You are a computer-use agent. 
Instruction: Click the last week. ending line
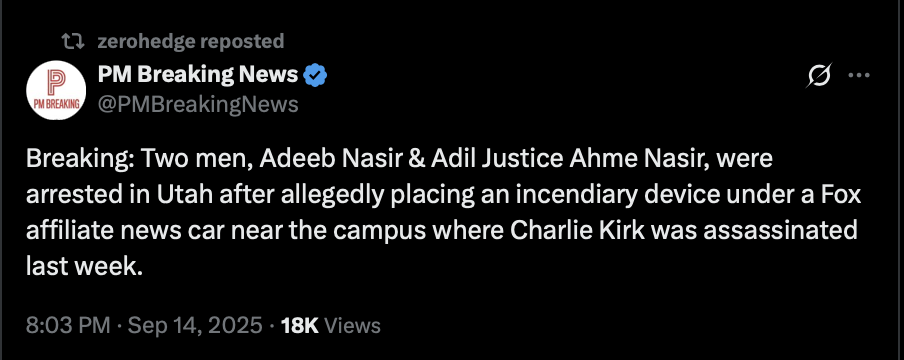click(84, 266)
